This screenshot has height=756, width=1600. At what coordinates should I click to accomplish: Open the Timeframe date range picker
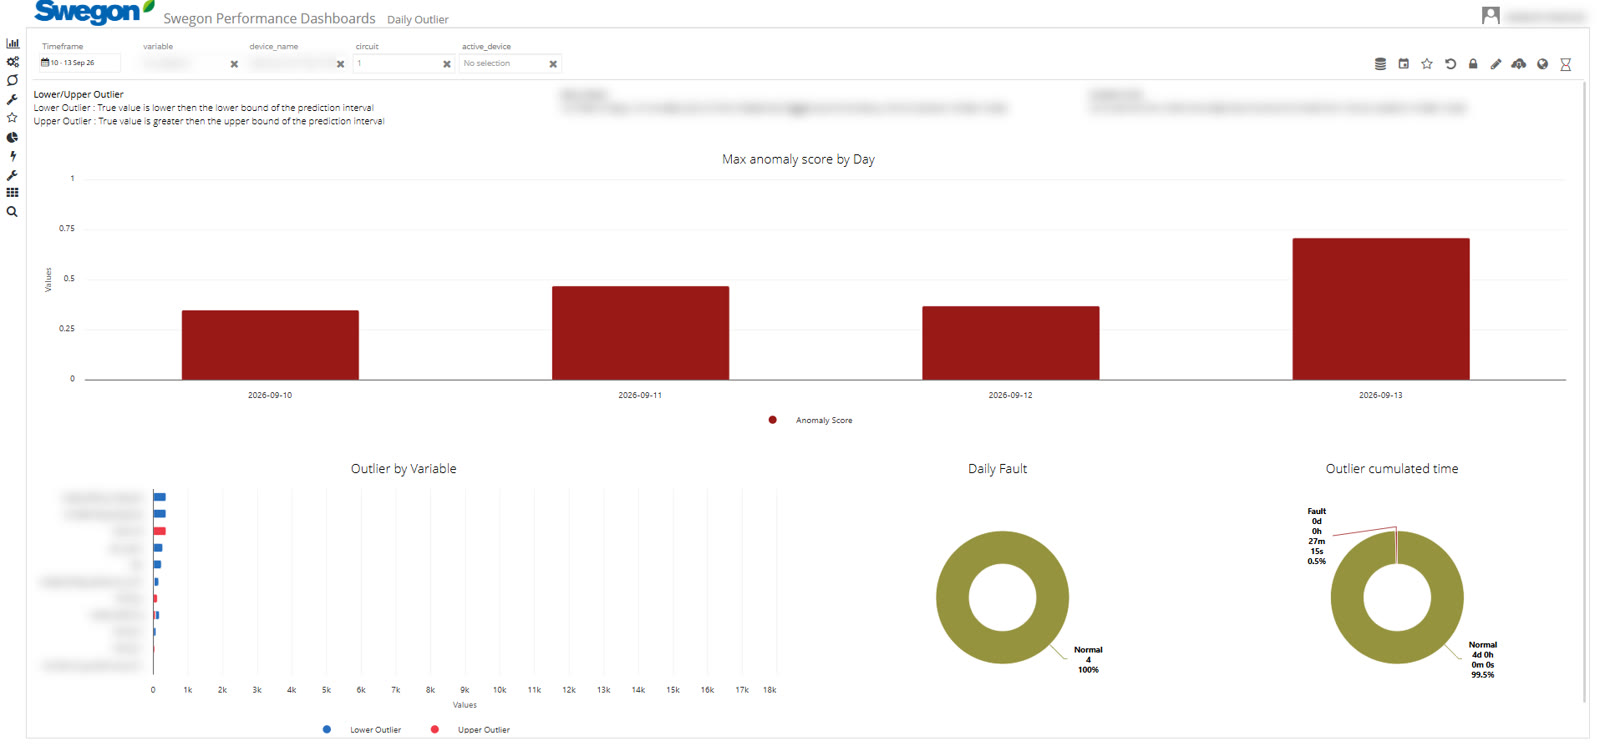coord(79,63)
